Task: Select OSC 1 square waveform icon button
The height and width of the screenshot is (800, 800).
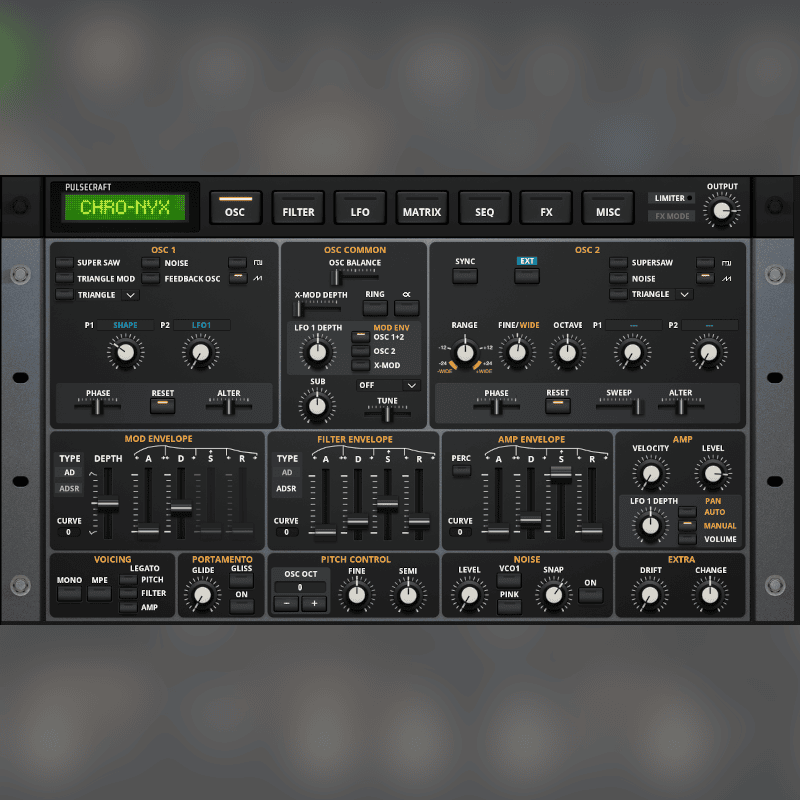Action: coord(237,263)
